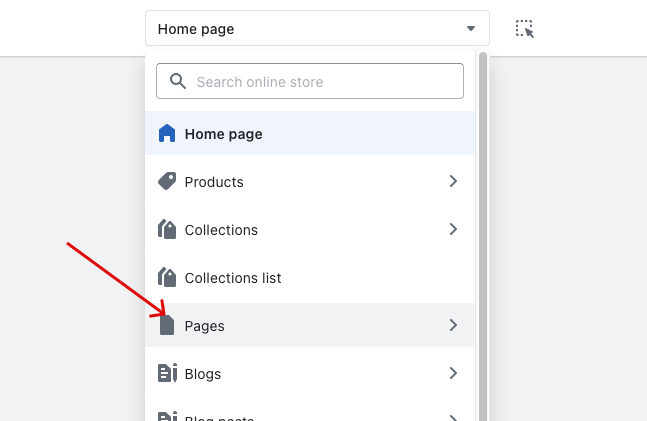The width and height of the screenshot is (647, 421).
Task: Expand the Collections submenu chevron
Action: [x=453, y=230]
